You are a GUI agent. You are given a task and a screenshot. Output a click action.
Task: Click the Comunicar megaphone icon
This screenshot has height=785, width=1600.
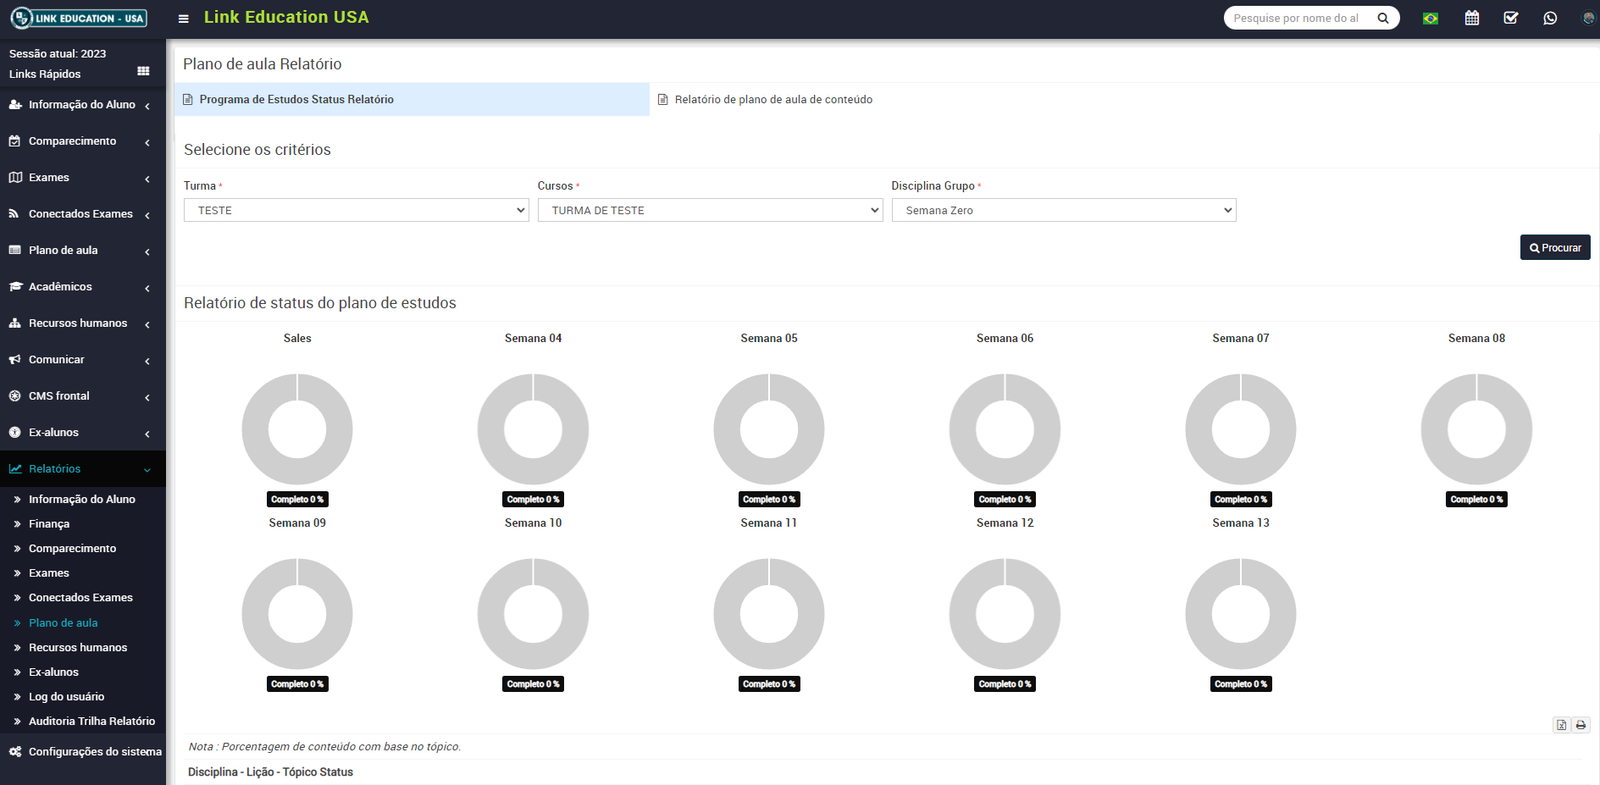(15, 359)
